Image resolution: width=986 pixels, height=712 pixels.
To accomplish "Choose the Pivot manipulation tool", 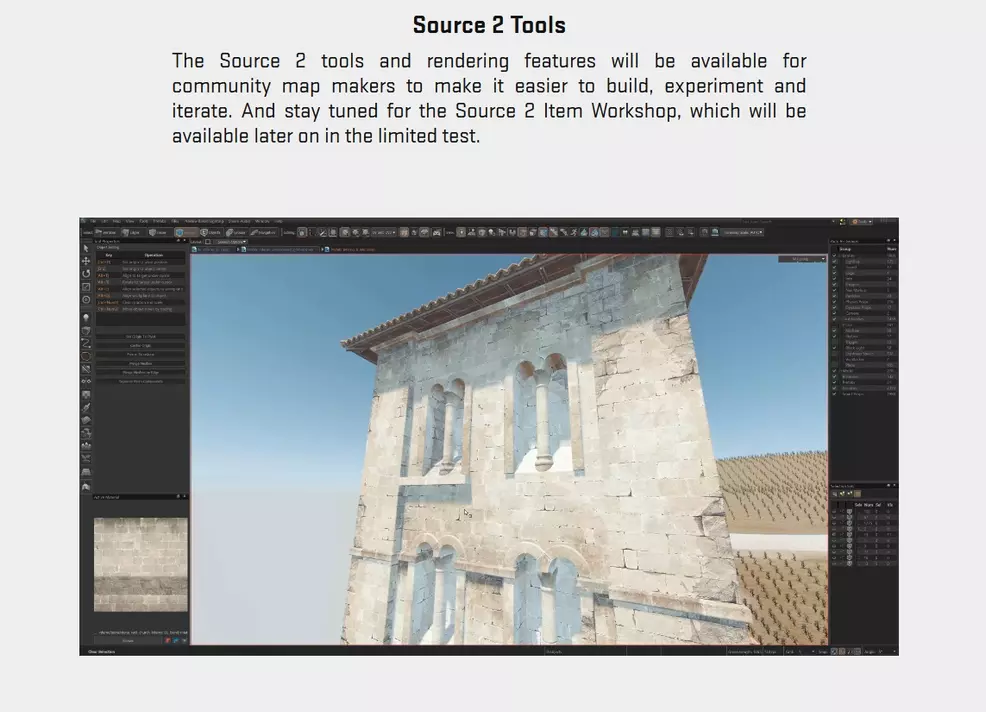I will [86, 299].
